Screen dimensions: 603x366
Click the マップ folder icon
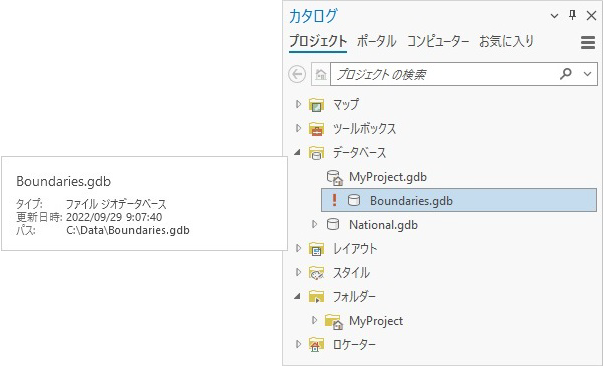click(x=316, y=105)
